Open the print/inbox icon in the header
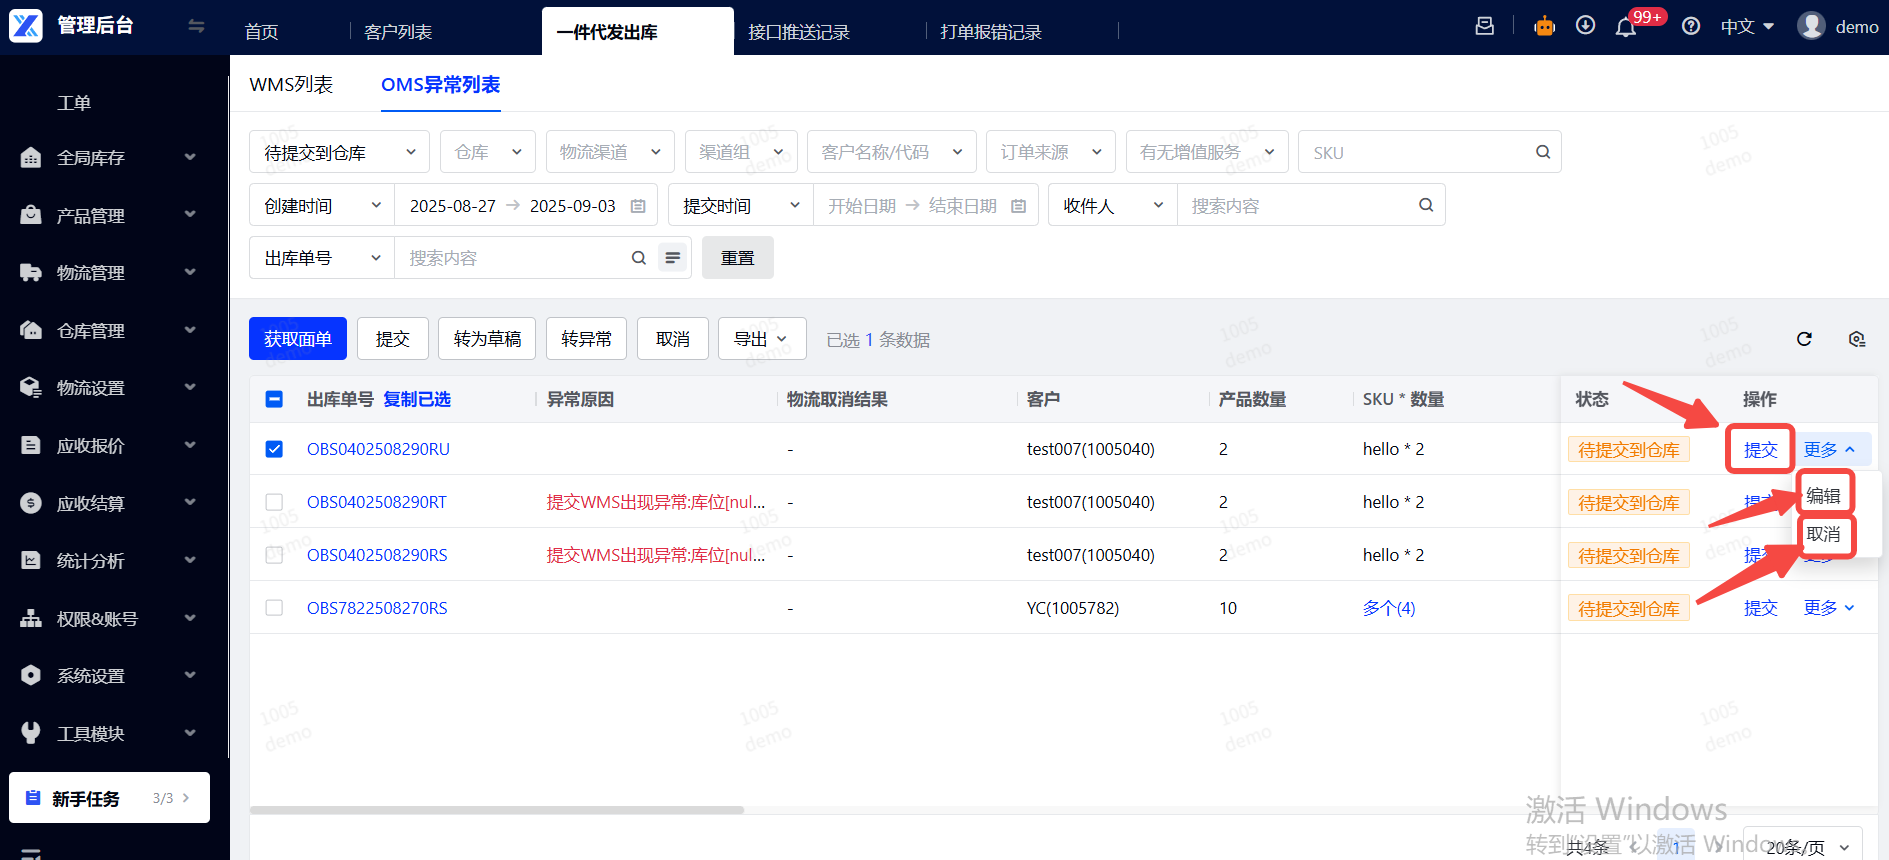 [1485, 26]
